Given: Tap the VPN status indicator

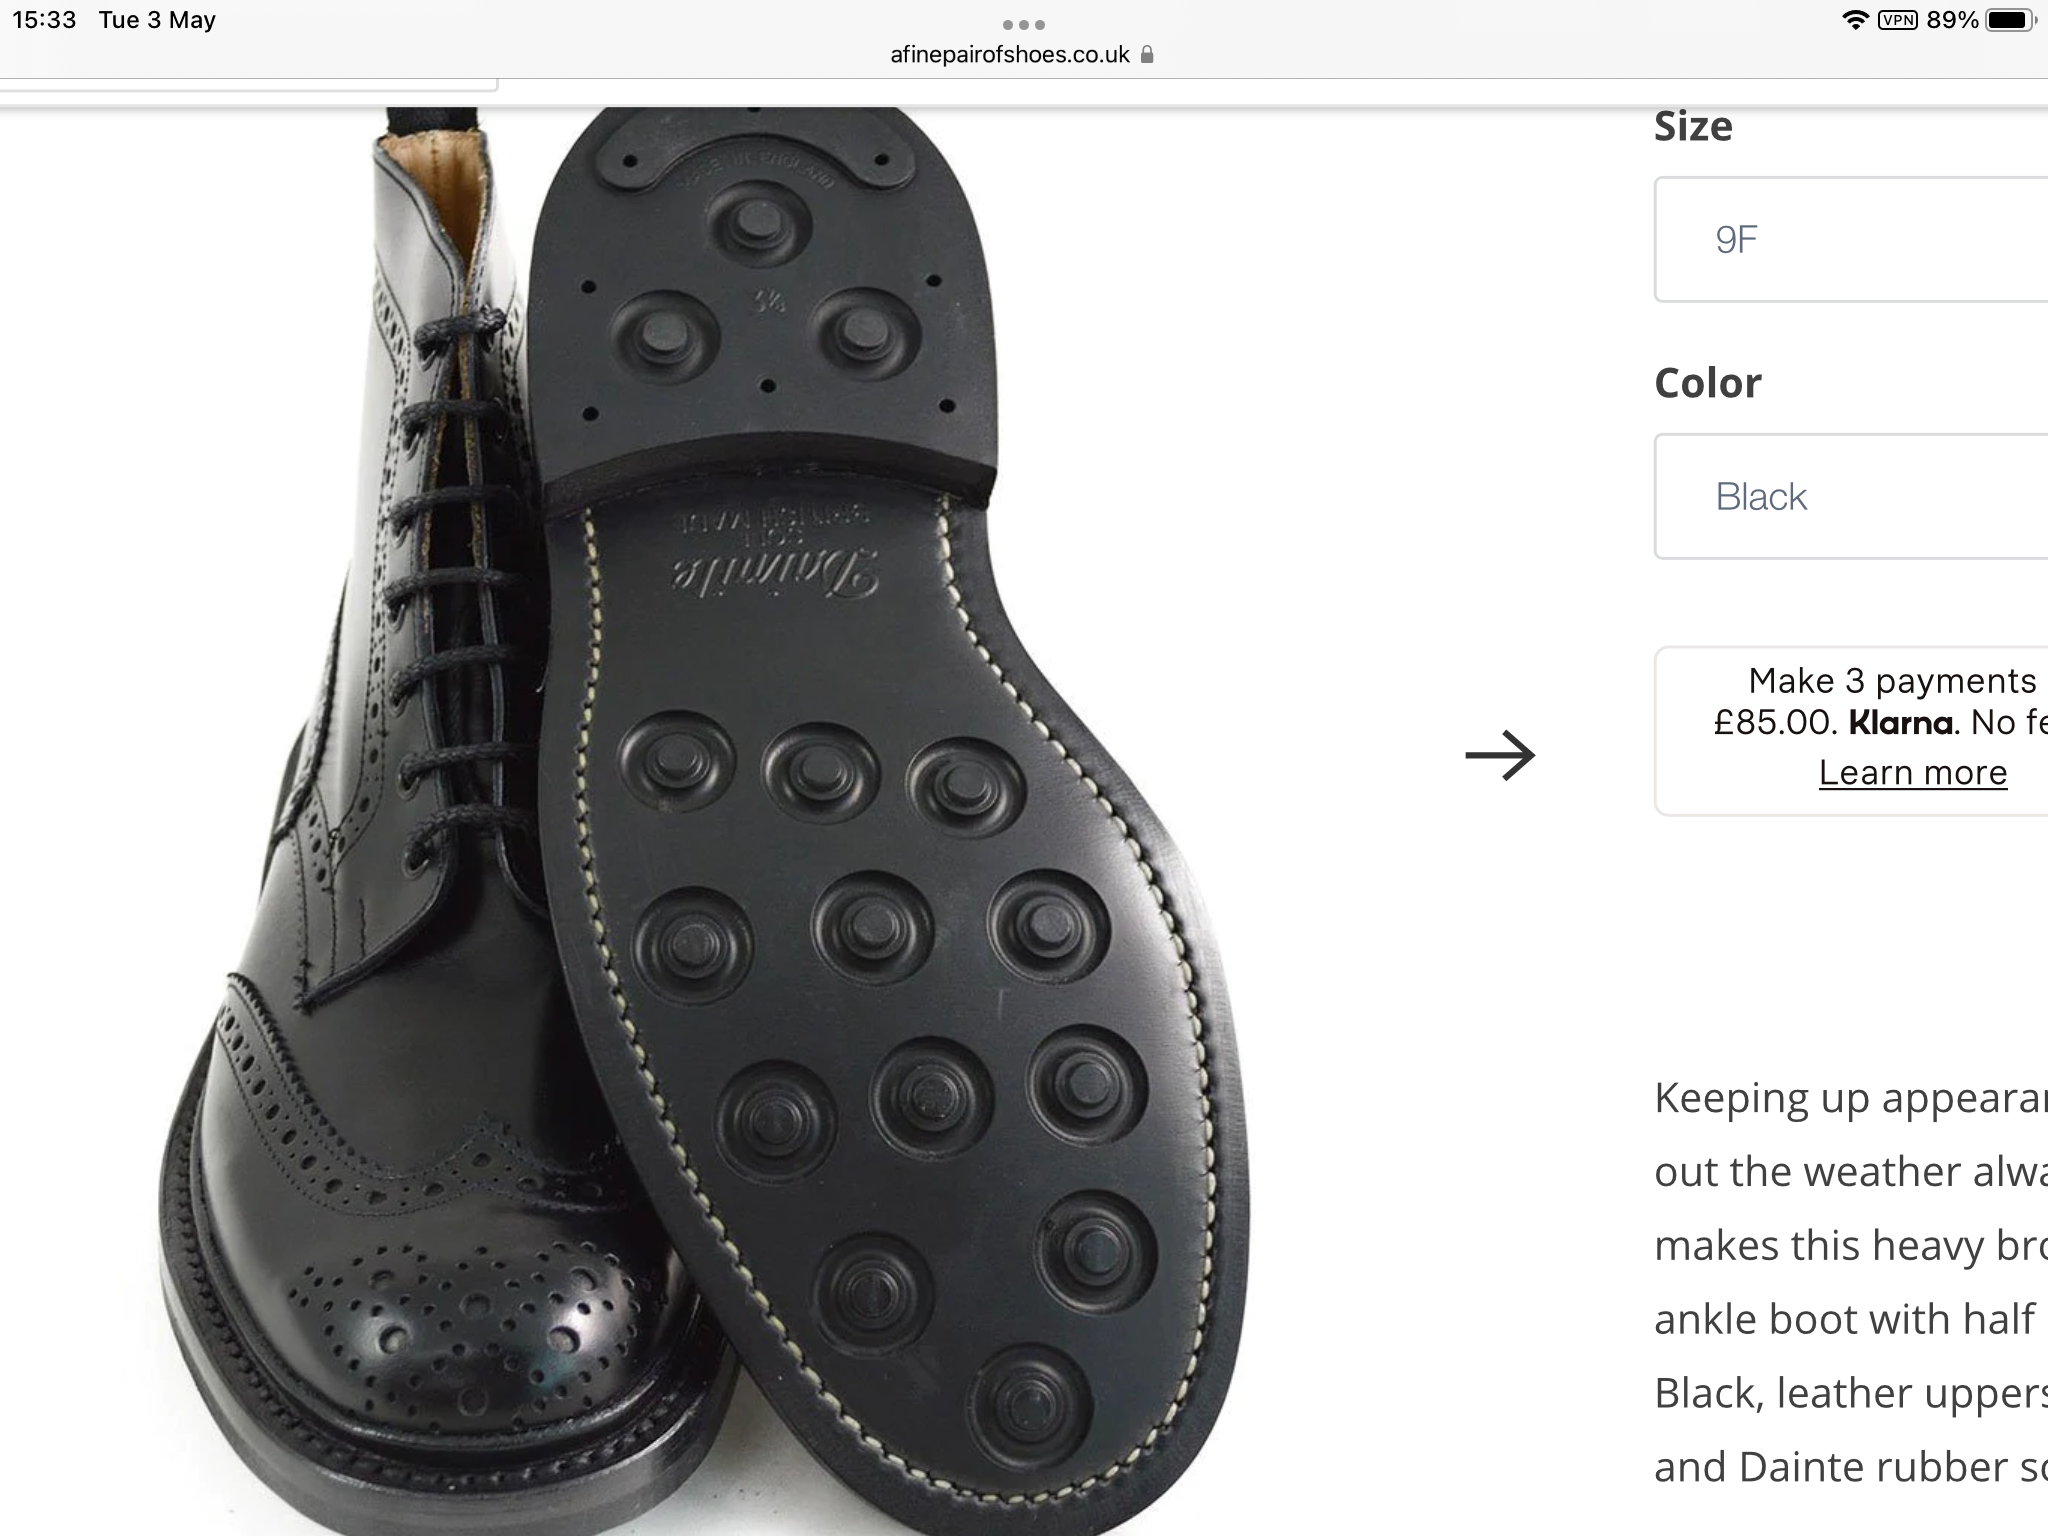Looking at the screenshot, I should click(x=1897, y=20).
